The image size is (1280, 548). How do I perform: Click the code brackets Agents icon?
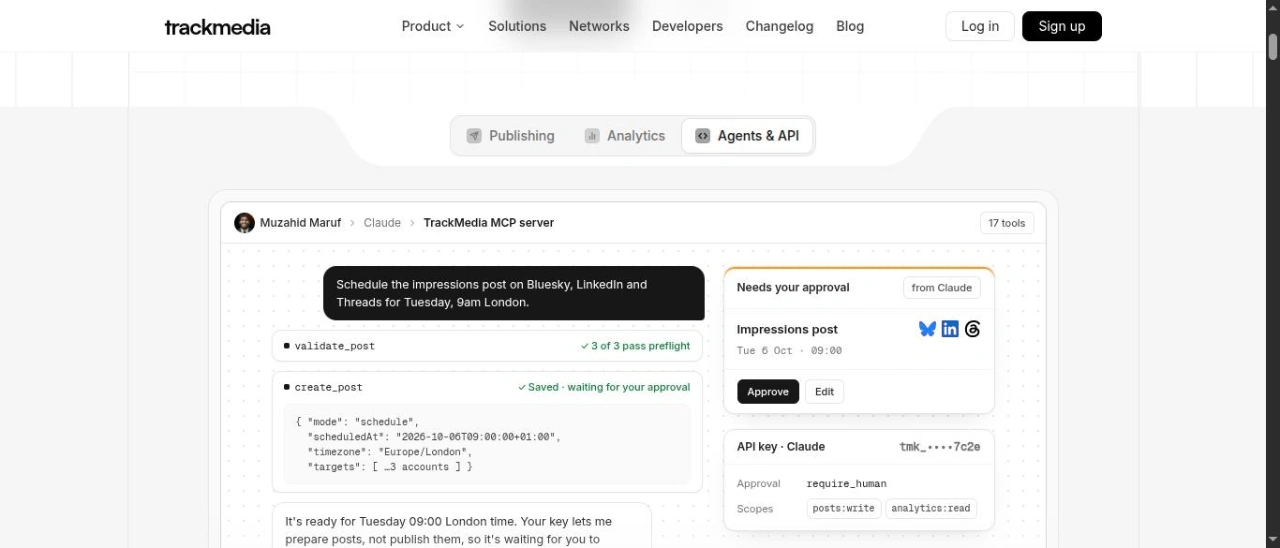pyautogui.click(x=703, y=136)
